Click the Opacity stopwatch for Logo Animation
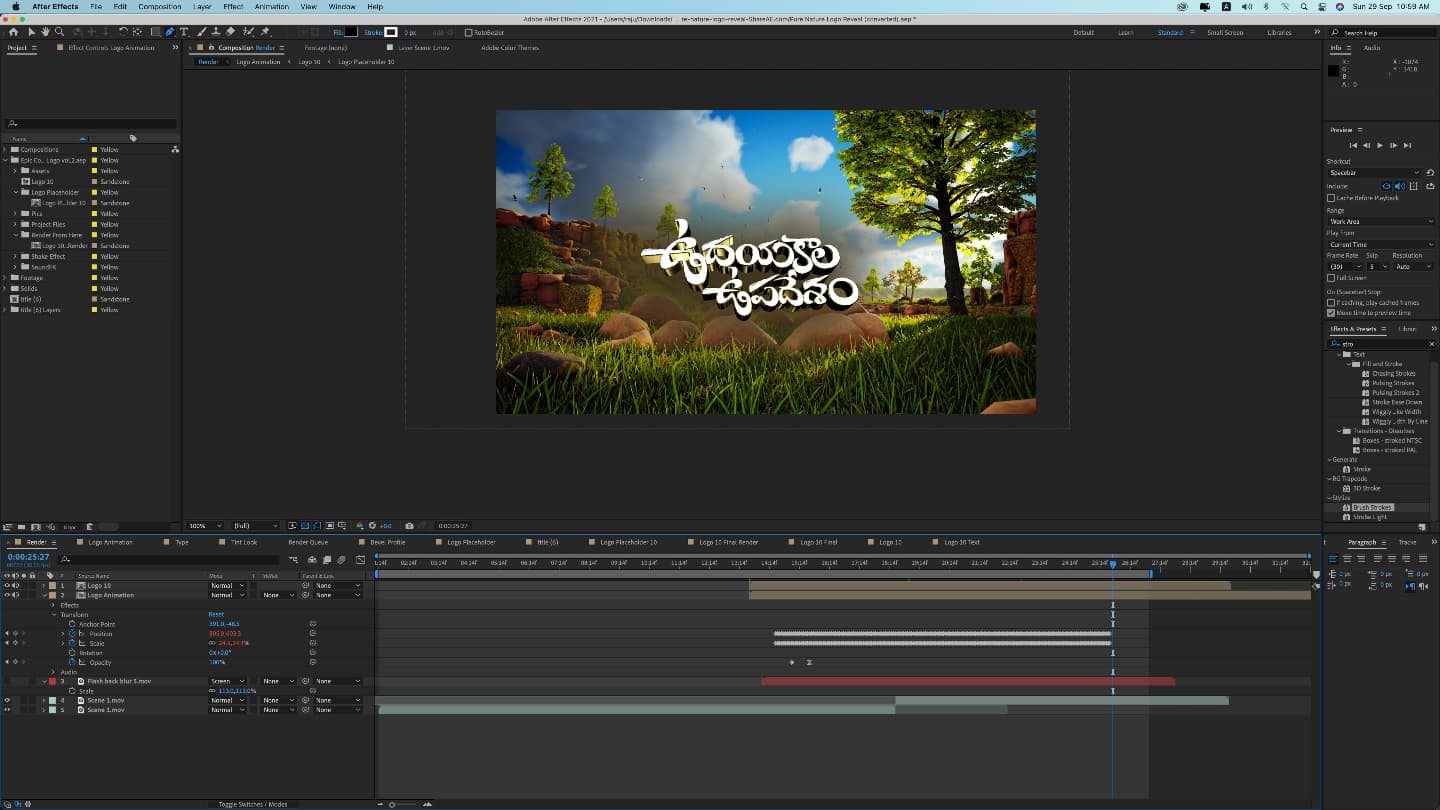The height and width of the screenshot is (810, 1440). (72, 662)
